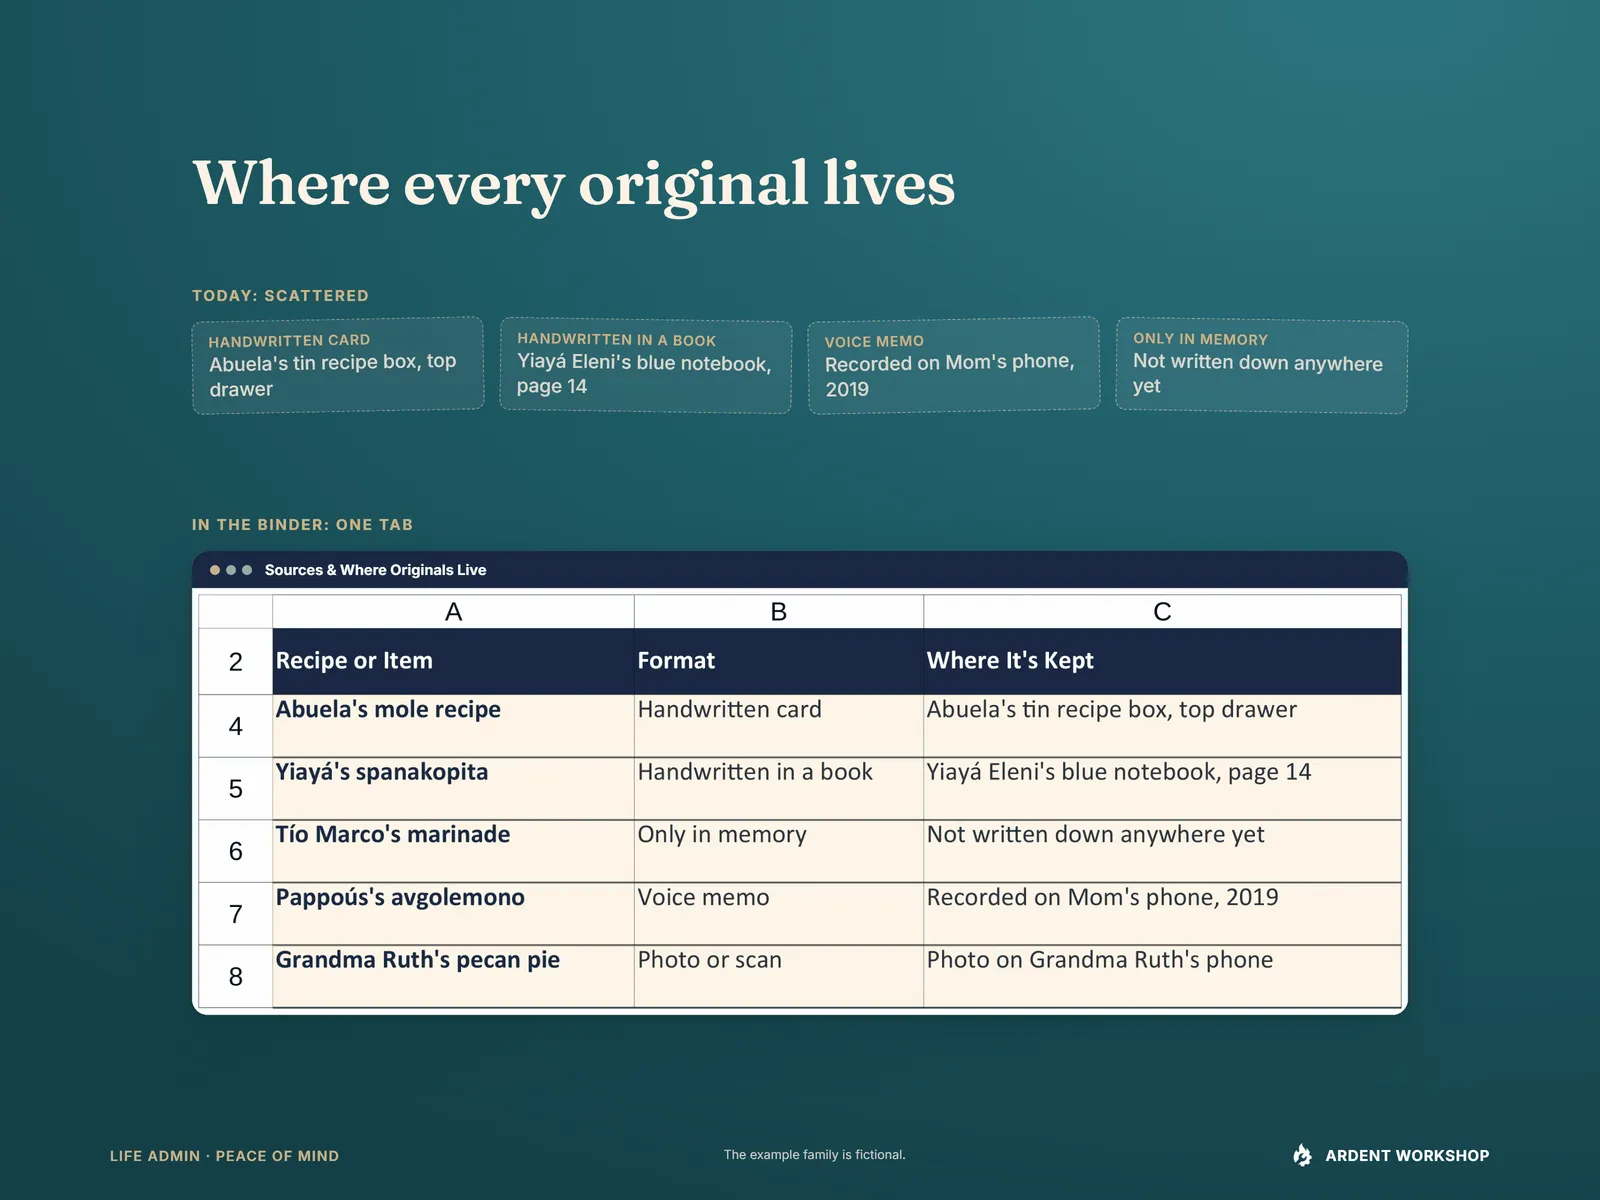This screenshot has height=1200, width=1600.
Task: Click 'The example family is fictional.' note
Action: (x=815, y=1155)
